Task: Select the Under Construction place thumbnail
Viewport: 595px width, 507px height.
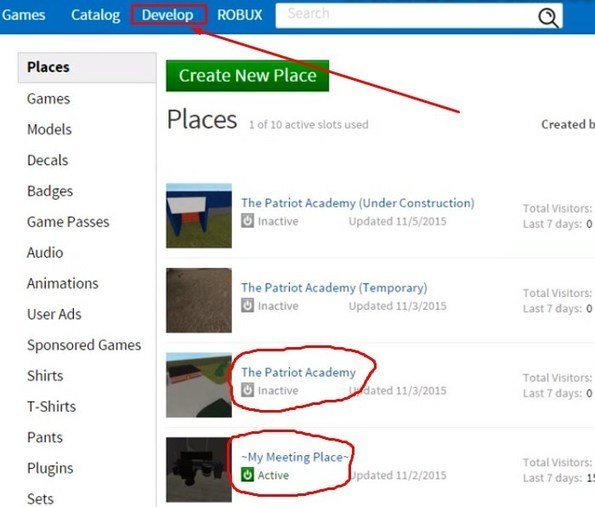Action: click(199, 216)
